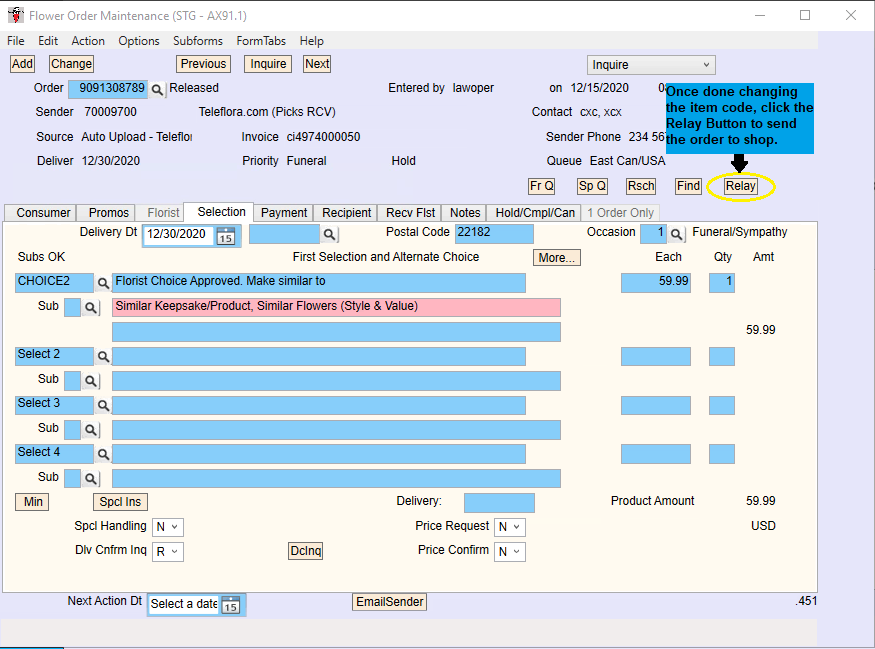Click the Flower Order Maintenance app icon

click(x=16, y=15)
